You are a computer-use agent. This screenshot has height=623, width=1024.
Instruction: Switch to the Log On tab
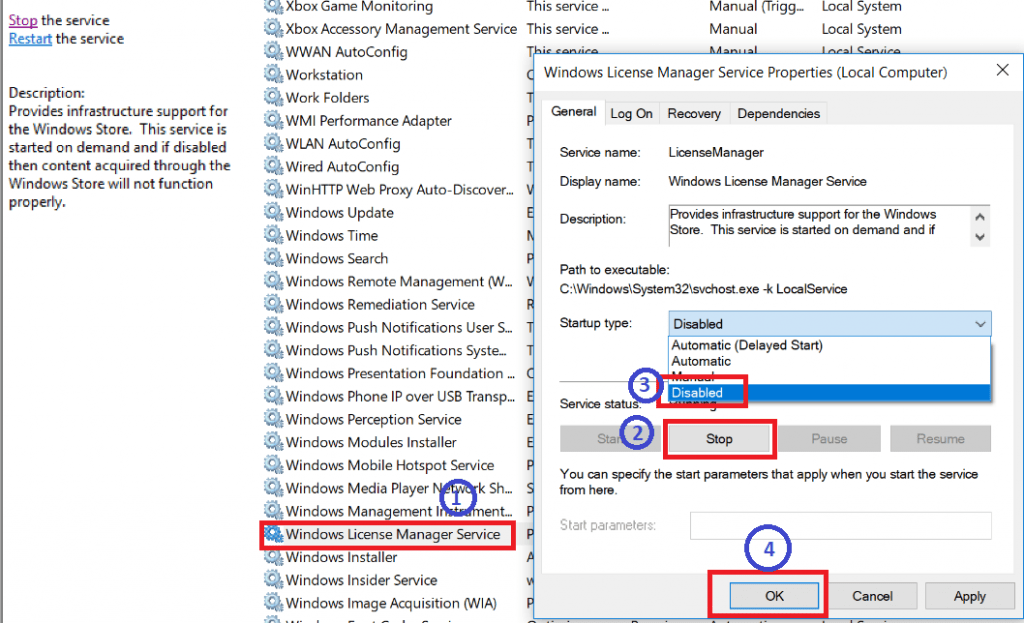tap(631, 114)
